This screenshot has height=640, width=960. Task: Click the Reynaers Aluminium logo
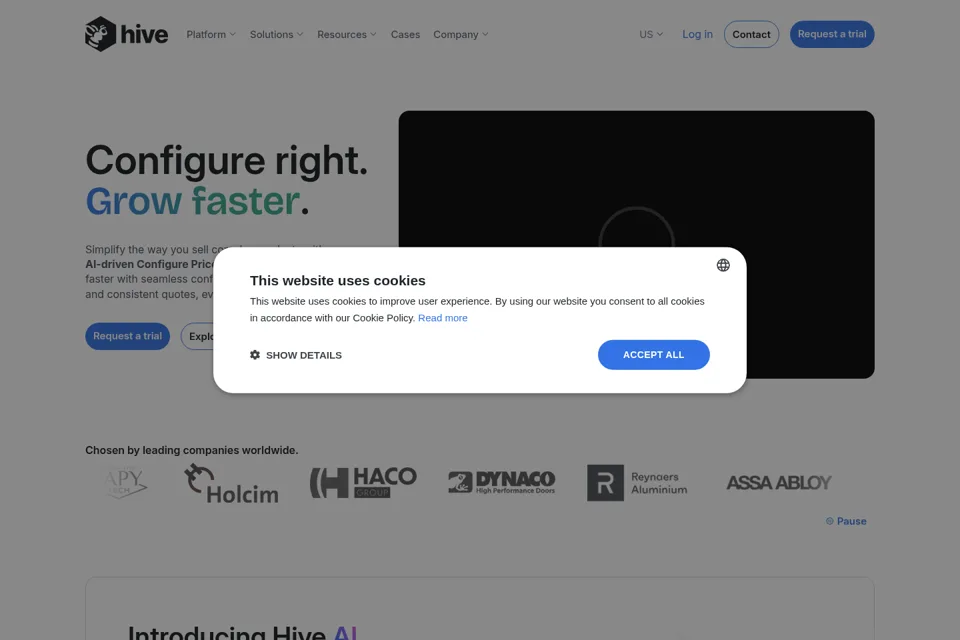click(637, 483)
